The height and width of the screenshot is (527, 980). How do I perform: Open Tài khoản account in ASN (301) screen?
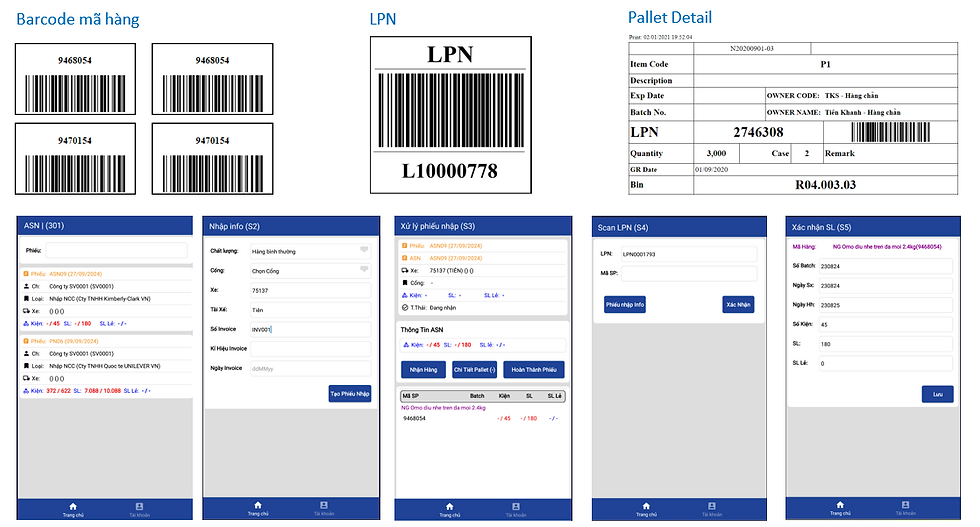(139, 509)
